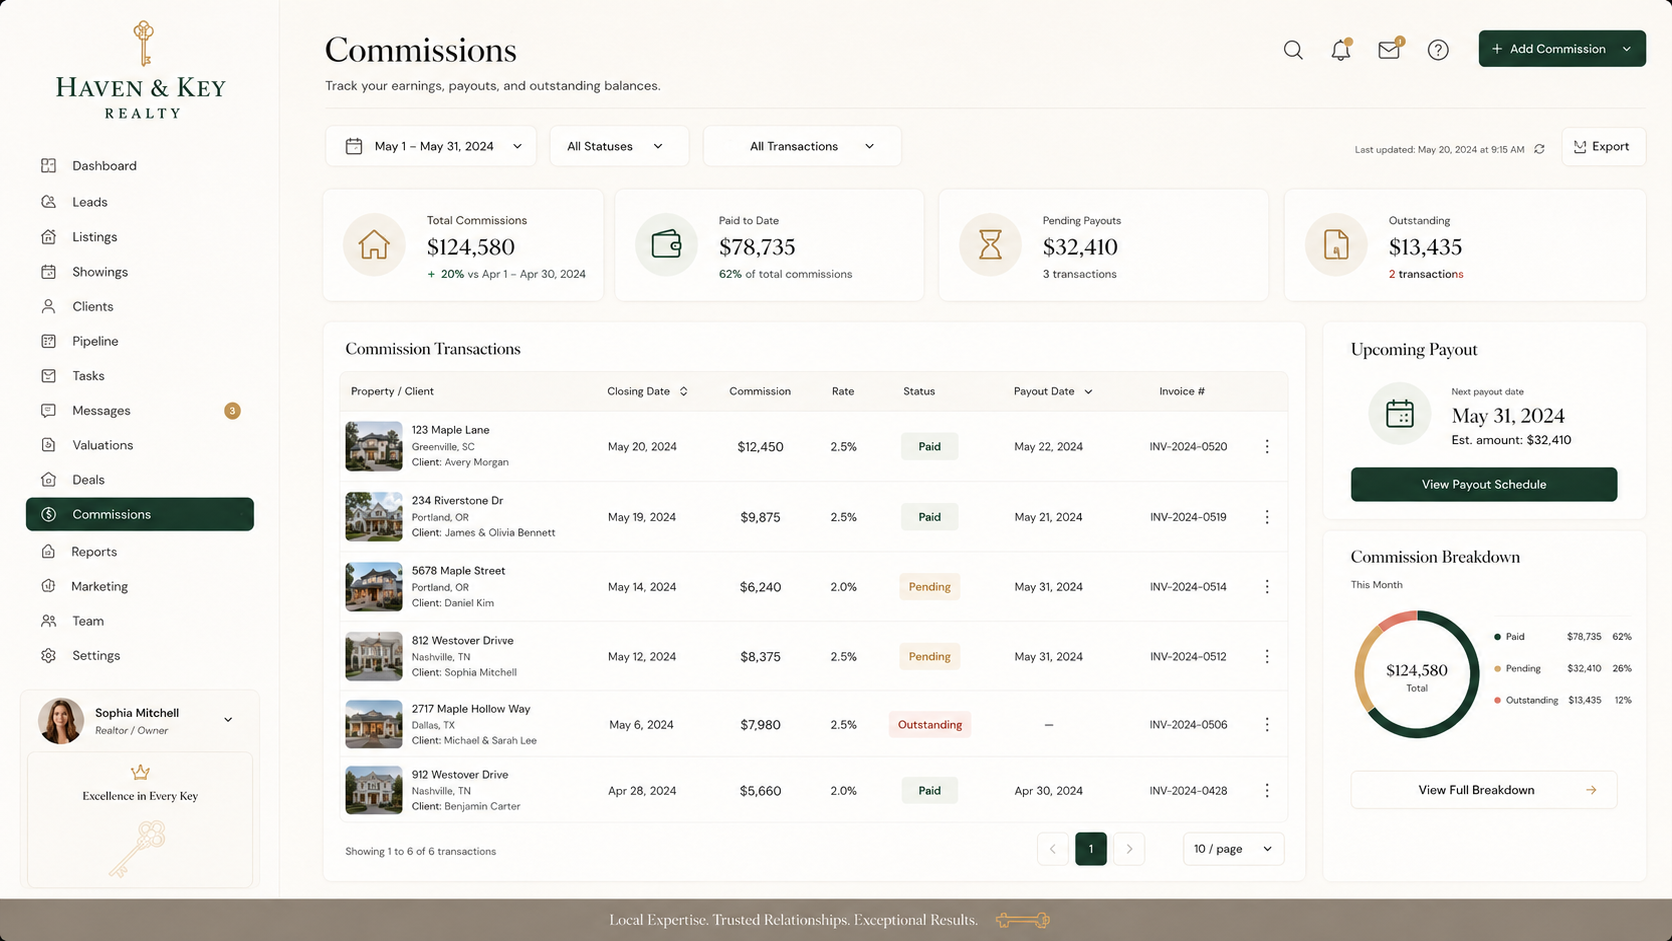1672x941 pixels.
Task: Open Leads in the sidebar
Action: click(x=140, y=202)
